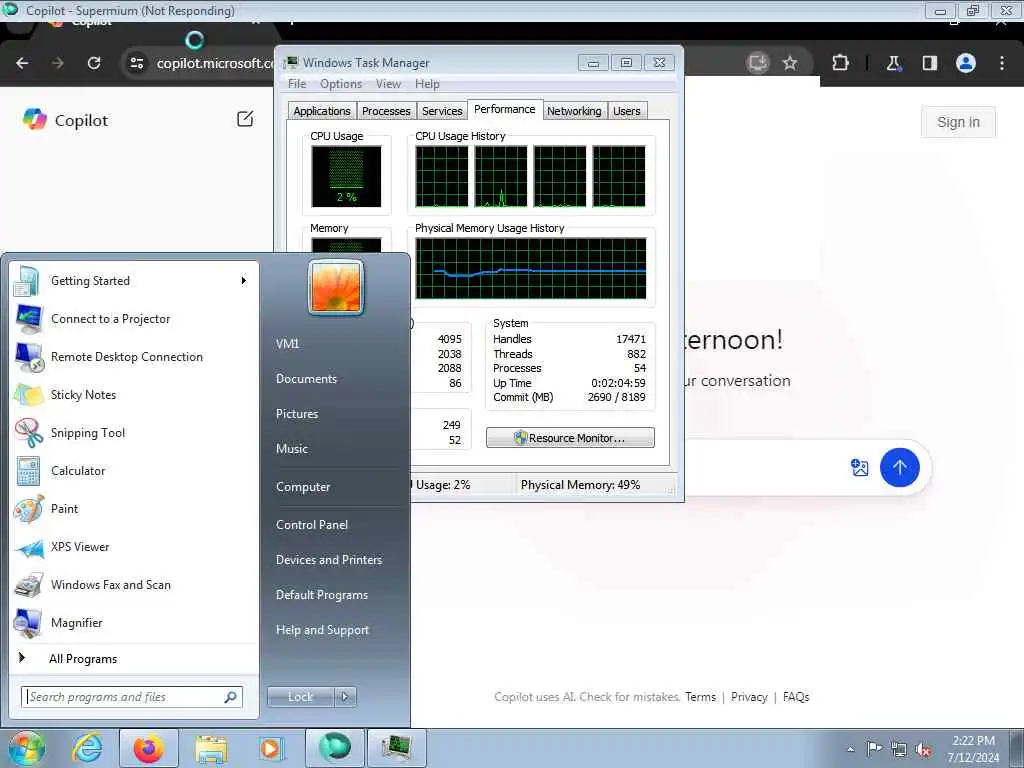This screenshot has height=768, width=1024.
Task: Switch to the Processes tab
Action: [386, 111]
